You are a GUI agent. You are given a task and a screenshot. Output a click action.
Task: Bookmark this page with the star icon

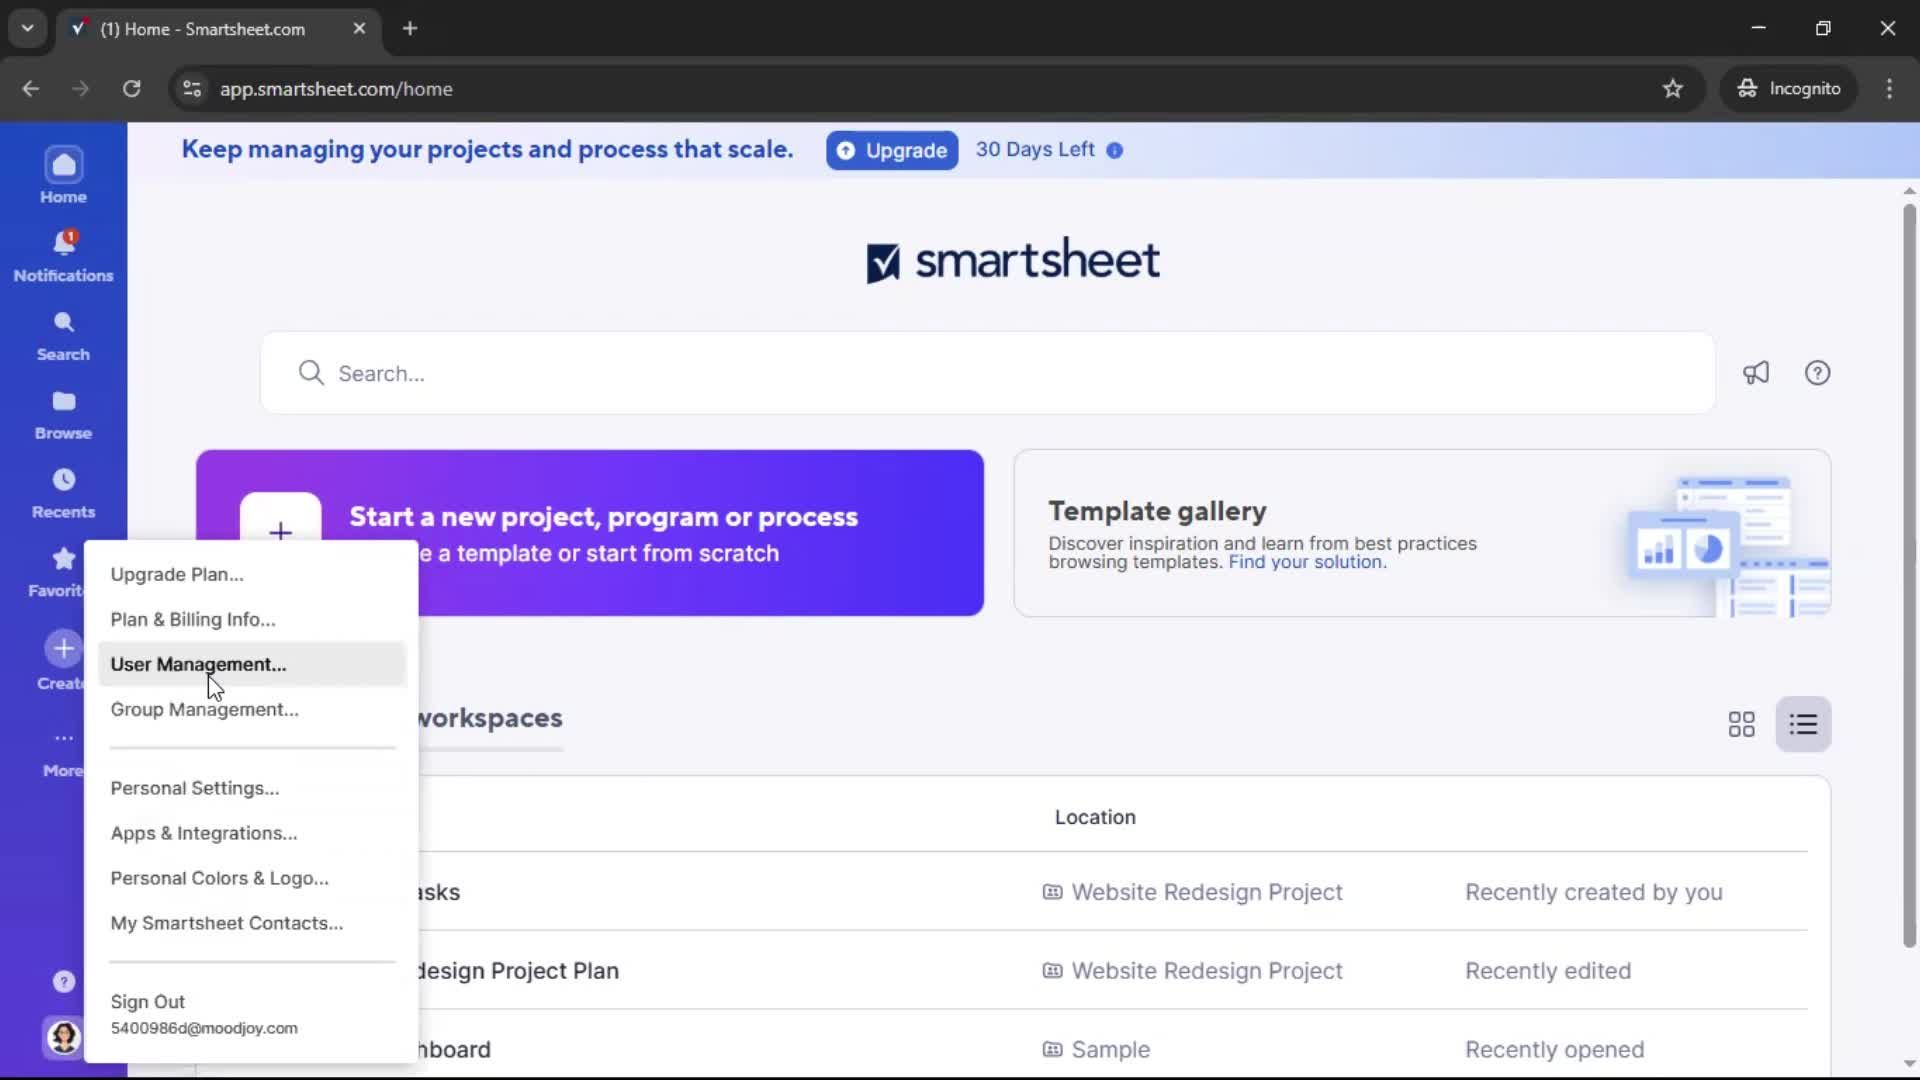point(1672,89)
